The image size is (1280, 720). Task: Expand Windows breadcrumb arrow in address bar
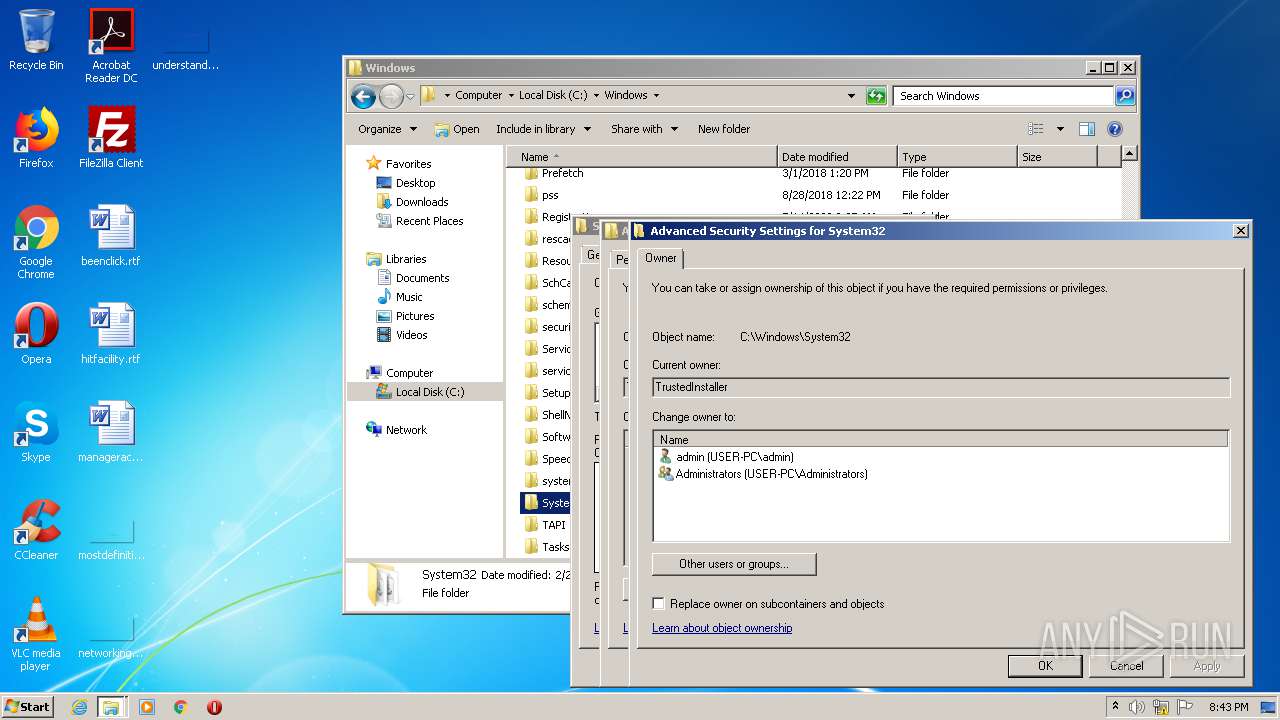click(656, 96)
